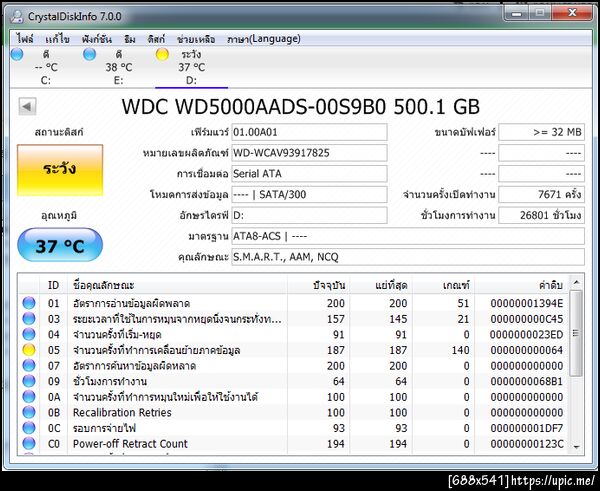This screenshot has height=491, width=600.
Task: Click the แย่ที่สุด column header
Action: coord(381,285)
